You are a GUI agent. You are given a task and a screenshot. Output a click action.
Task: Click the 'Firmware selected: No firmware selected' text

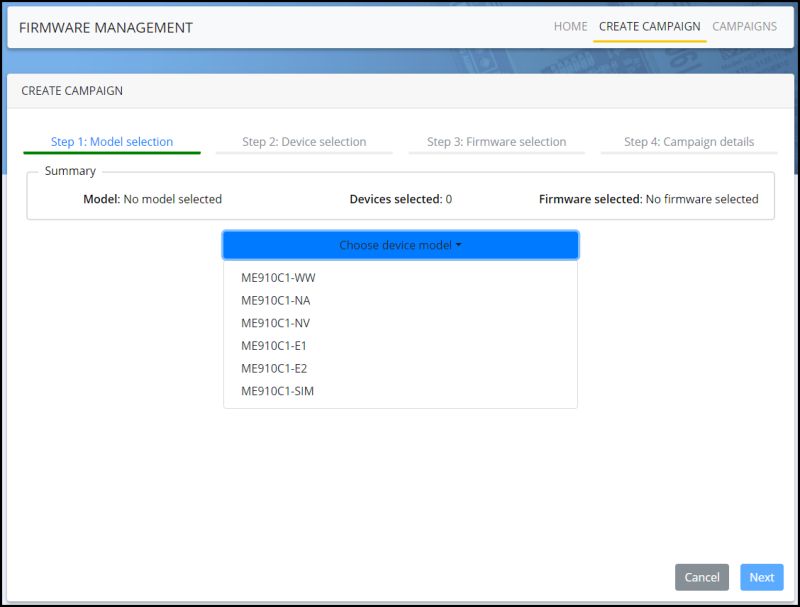pos(648,199)
